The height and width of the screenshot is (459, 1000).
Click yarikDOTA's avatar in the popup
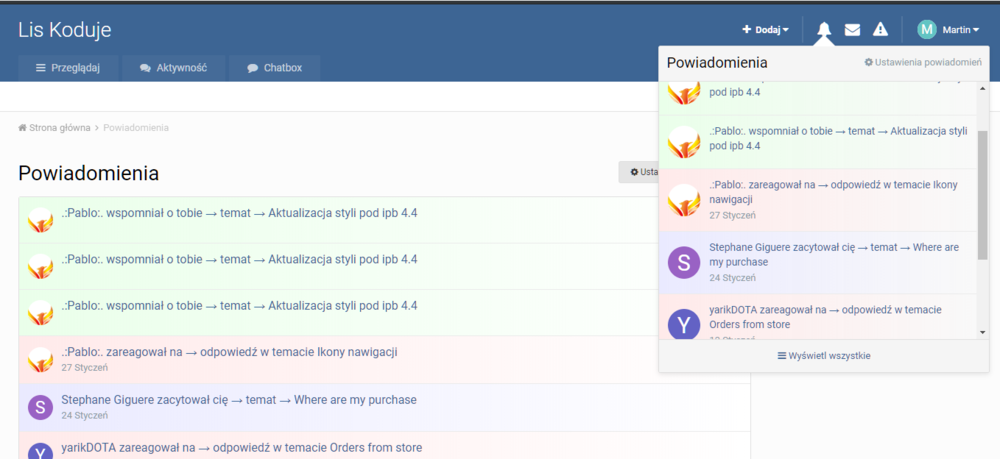pos(684,323)
